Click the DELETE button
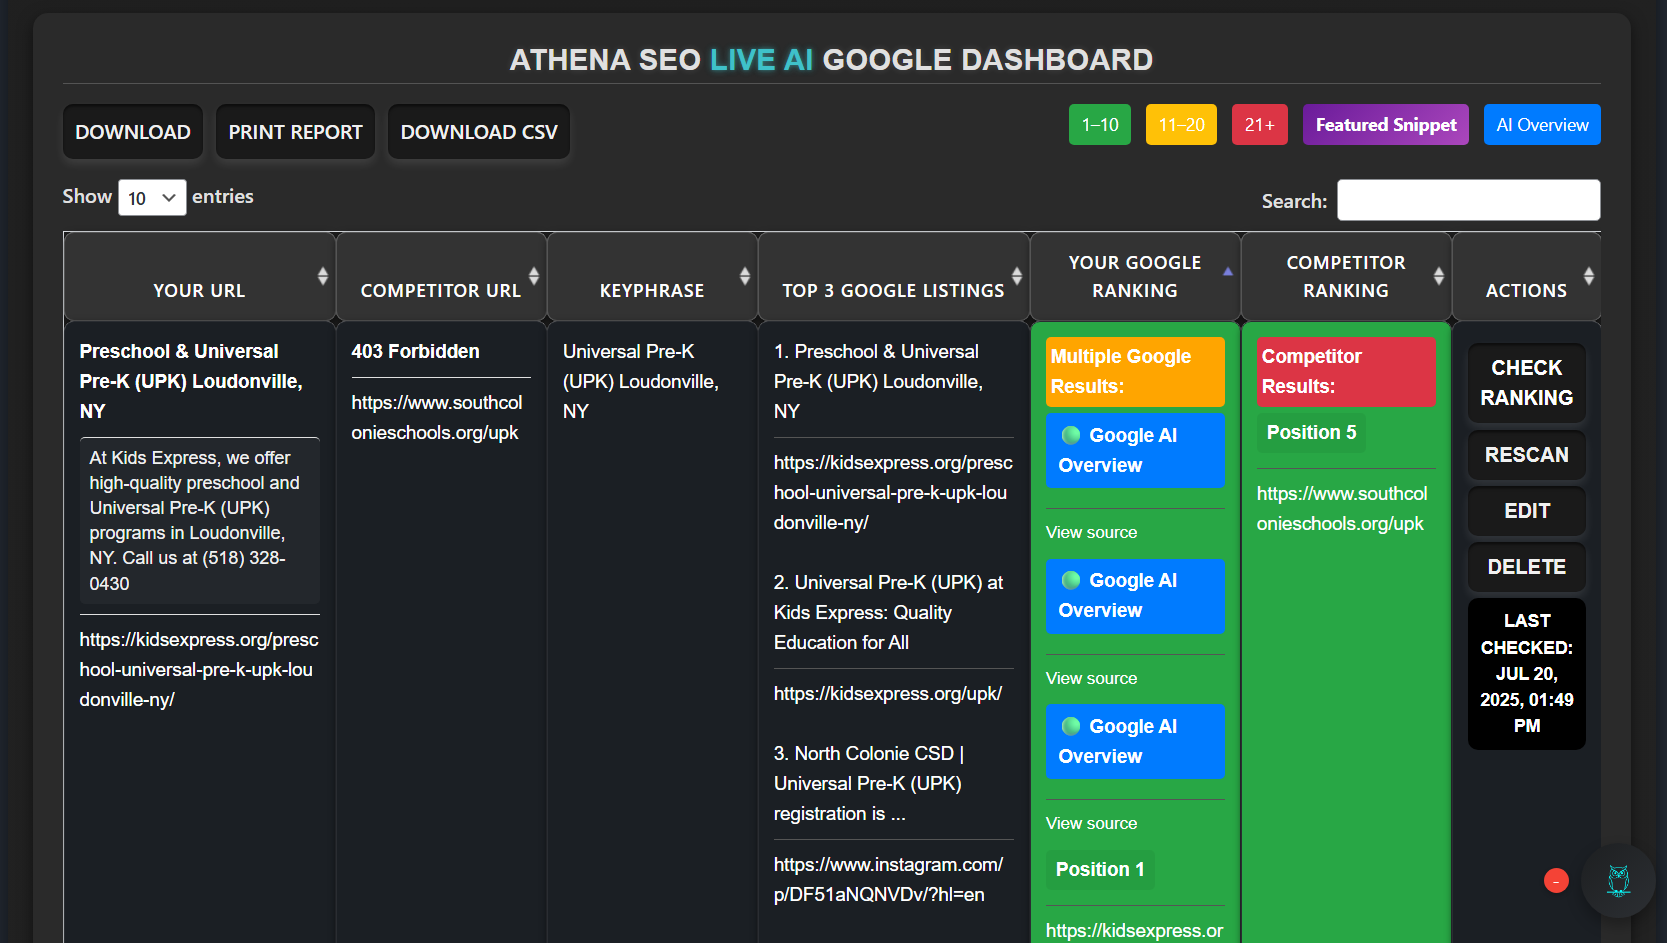 click(x=1526, y=567)
